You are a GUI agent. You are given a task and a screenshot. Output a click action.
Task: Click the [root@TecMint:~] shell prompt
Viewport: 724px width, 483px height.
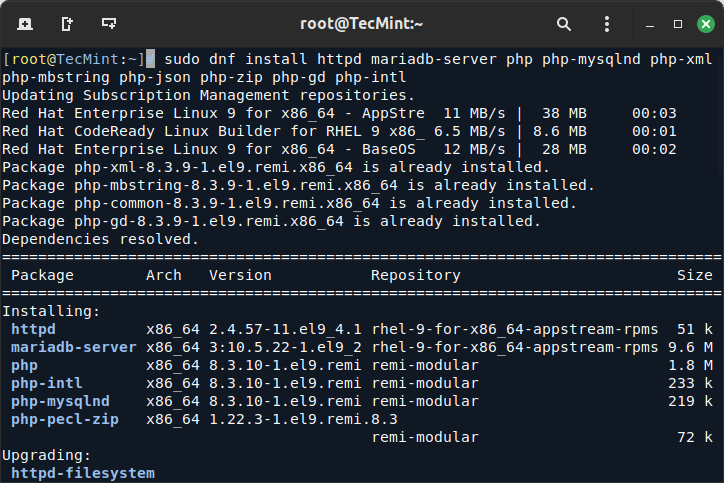[73, 59]
